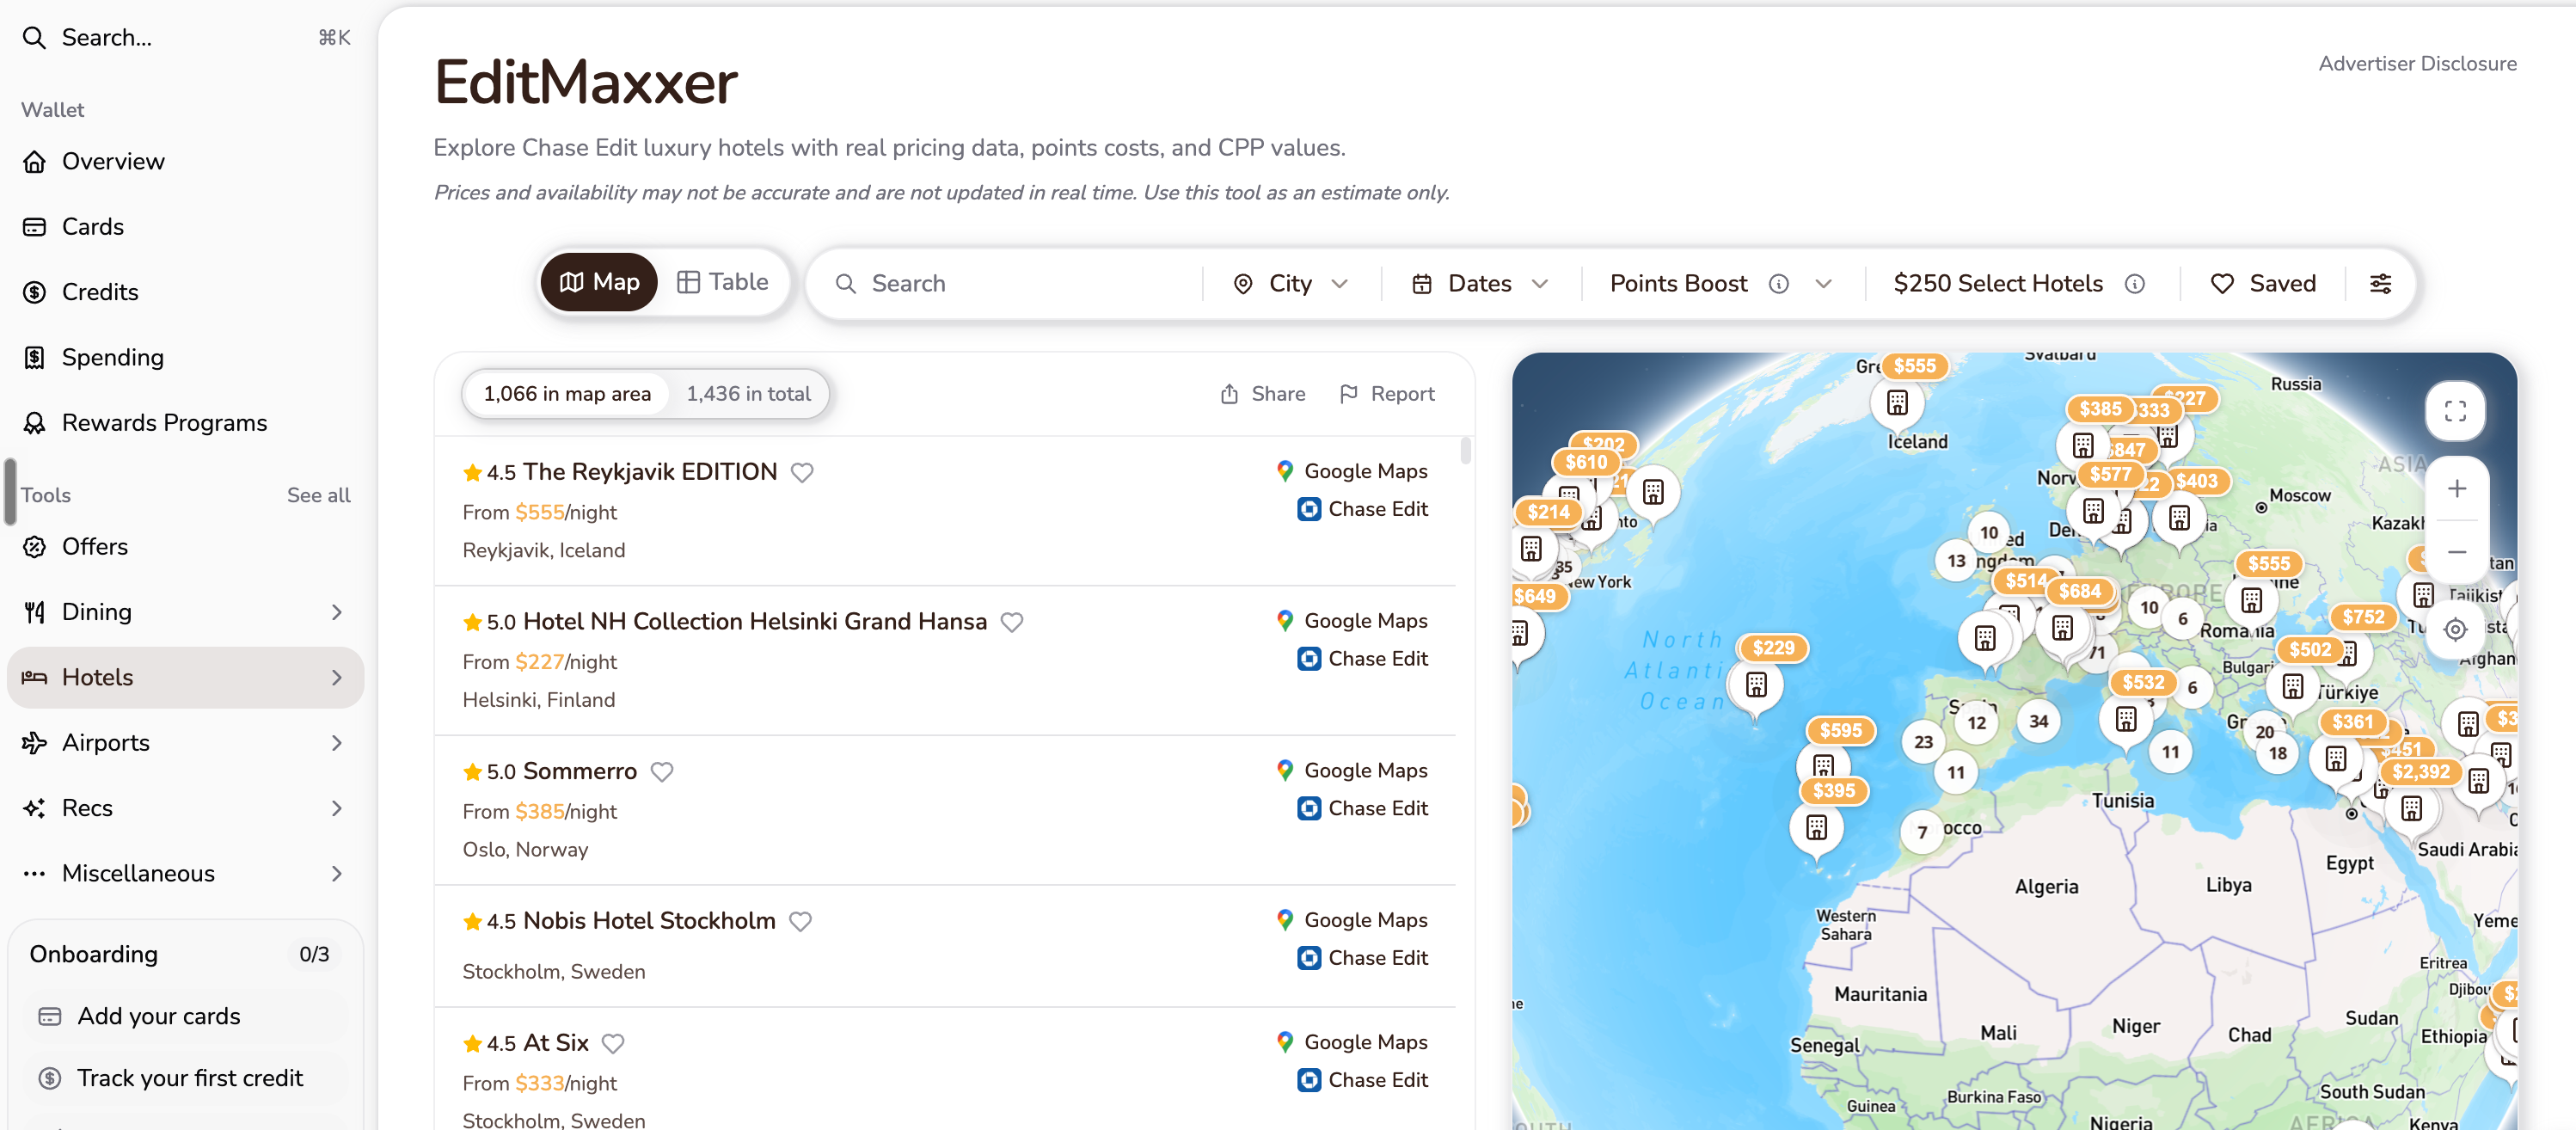Switch to Table view

click(x=722, y=283)
